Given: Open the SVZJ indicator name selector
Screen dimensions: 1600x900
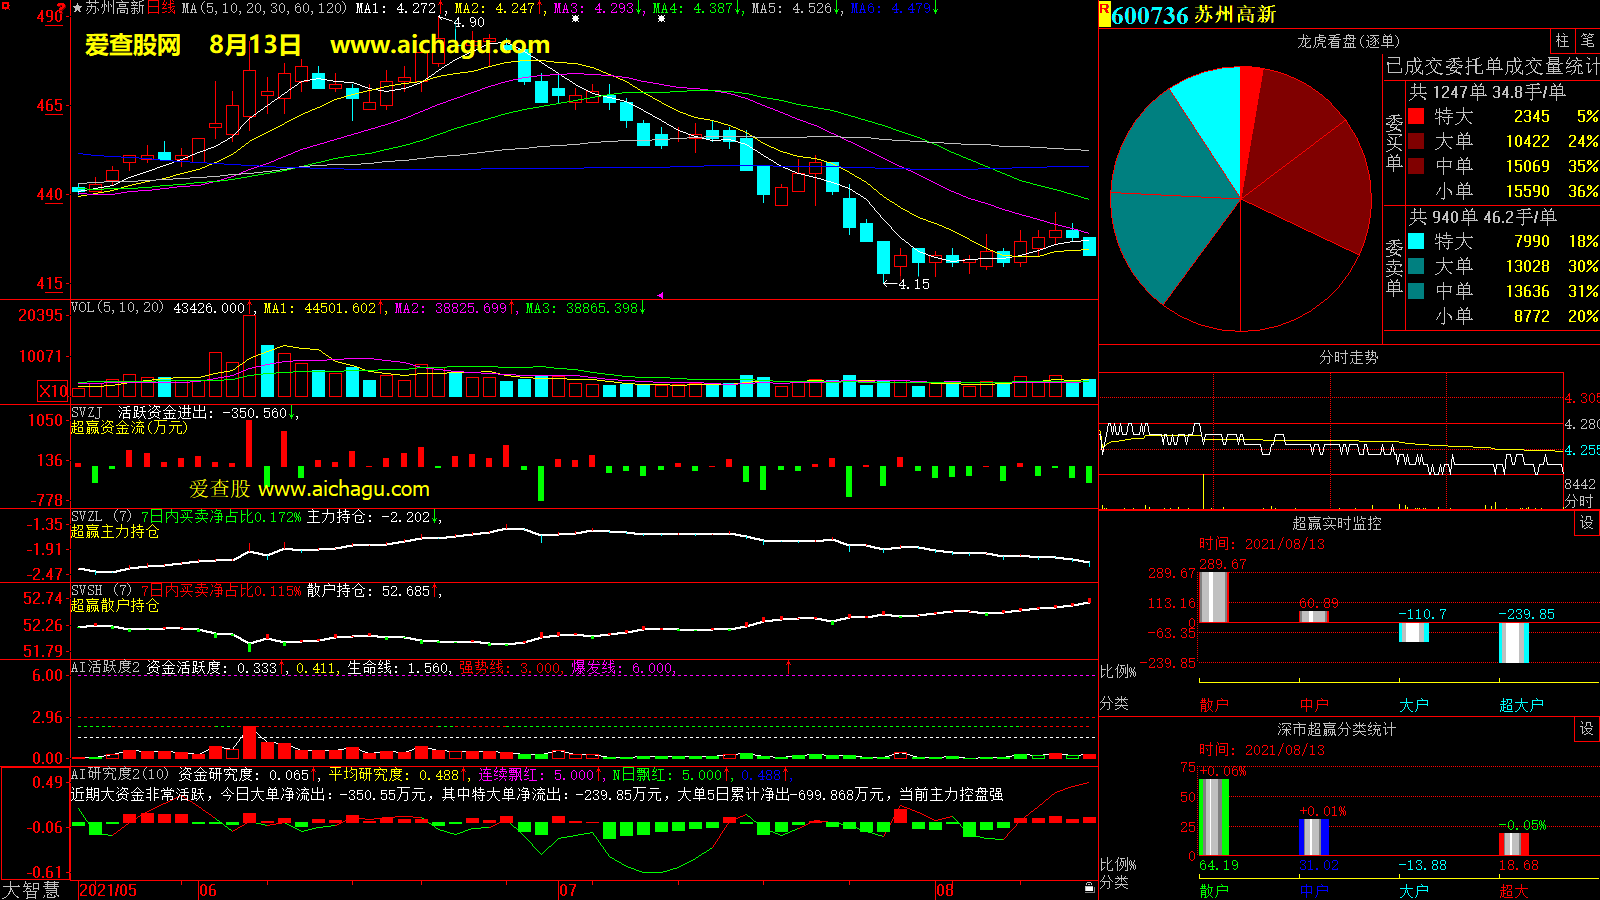Looking at the screenshot, I should click(x=86, y=412).
